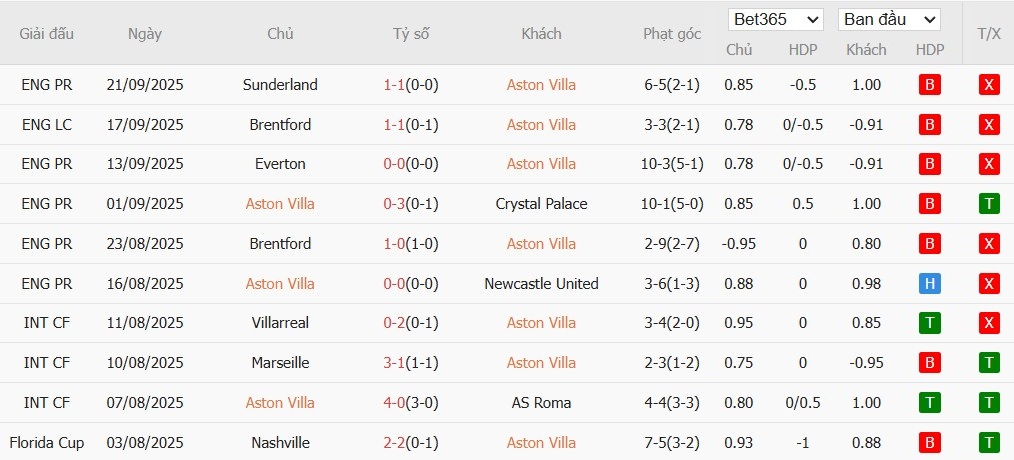The height and width of the screenshot is (460, 1014).
Task: Open the Newcastle United team link
Action: [541, 284]
